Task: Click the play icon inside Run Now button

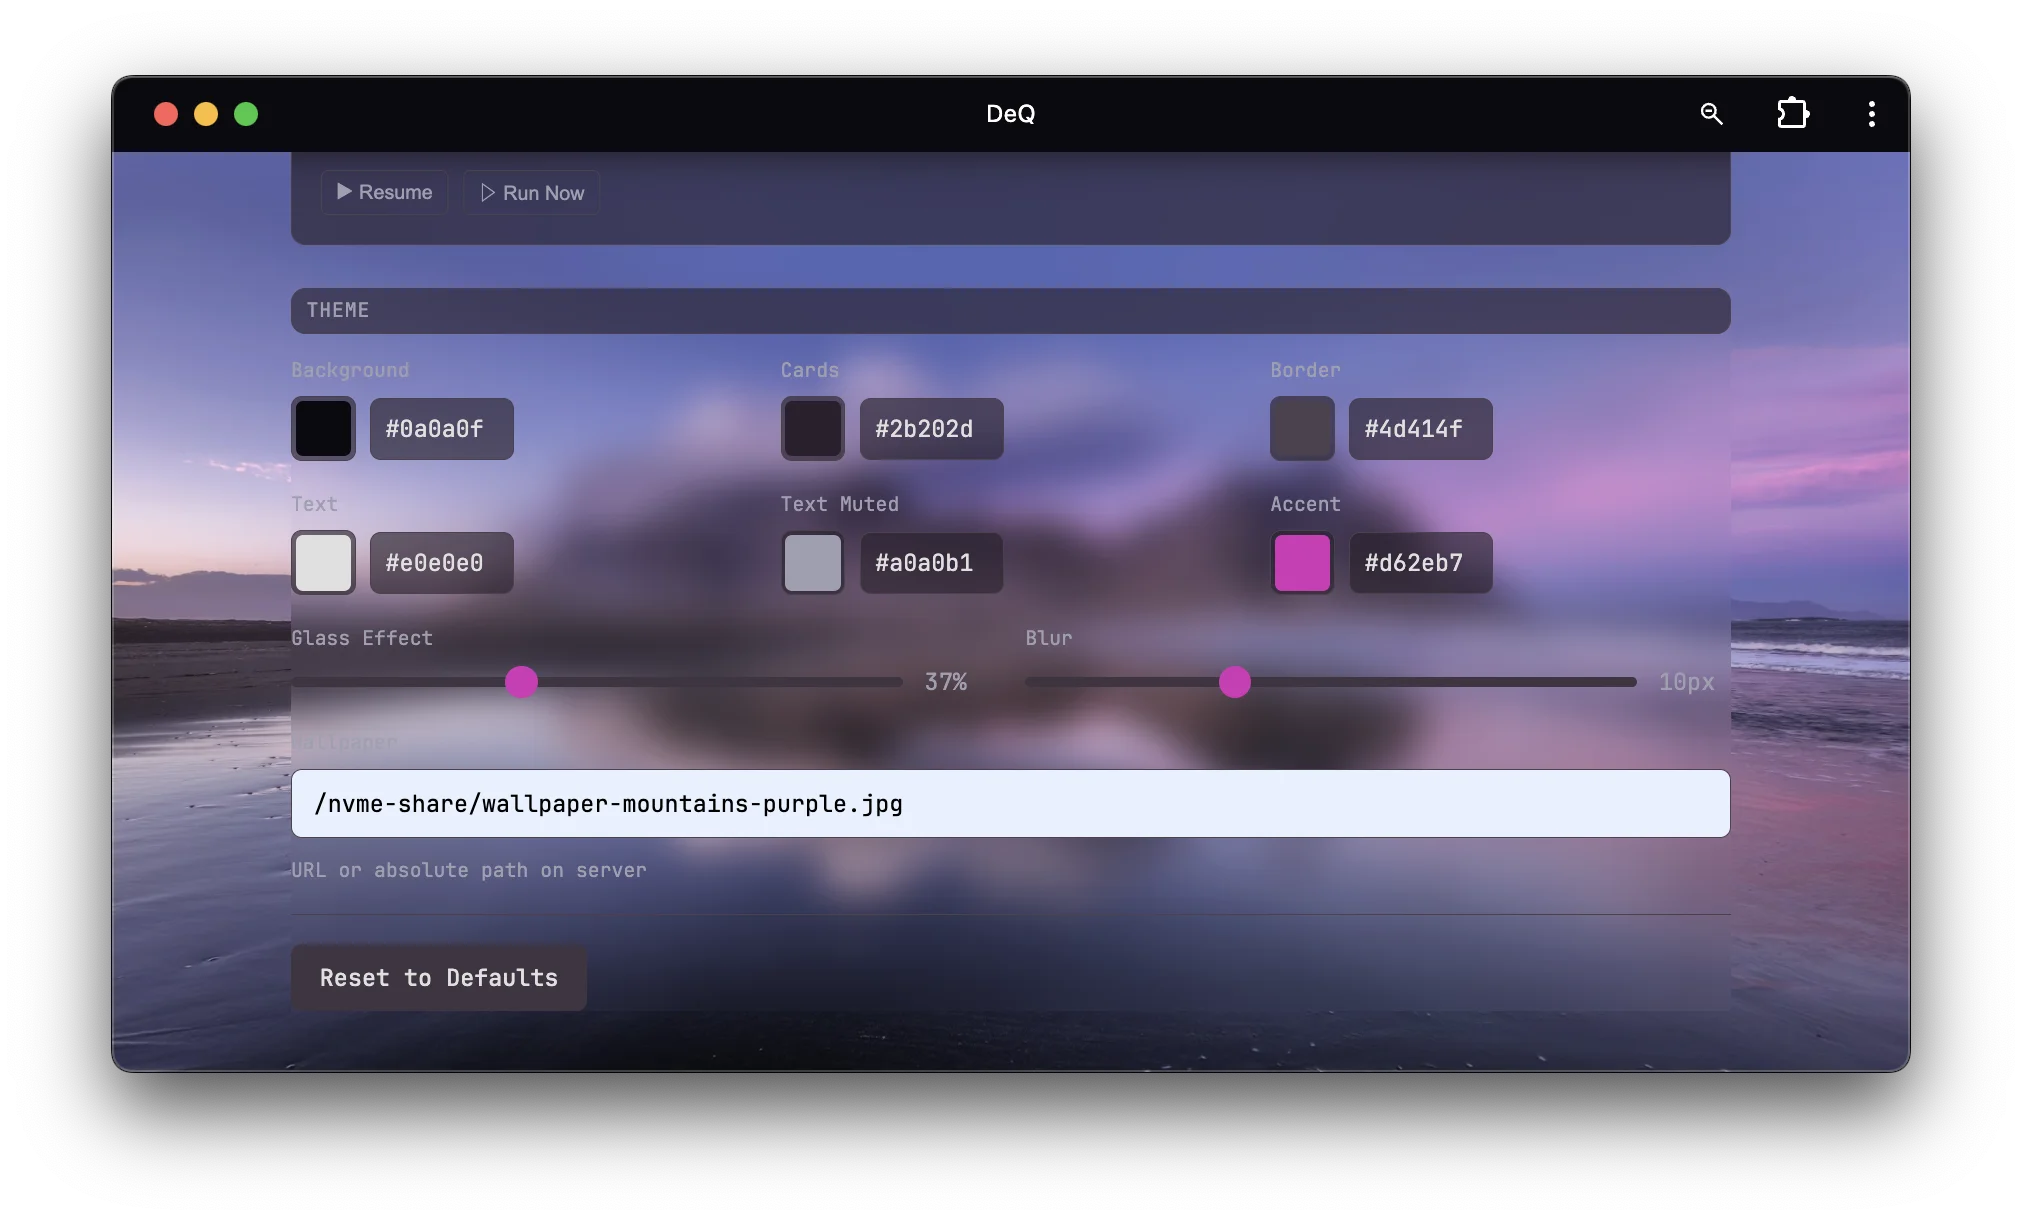Action: coord(486,192)
